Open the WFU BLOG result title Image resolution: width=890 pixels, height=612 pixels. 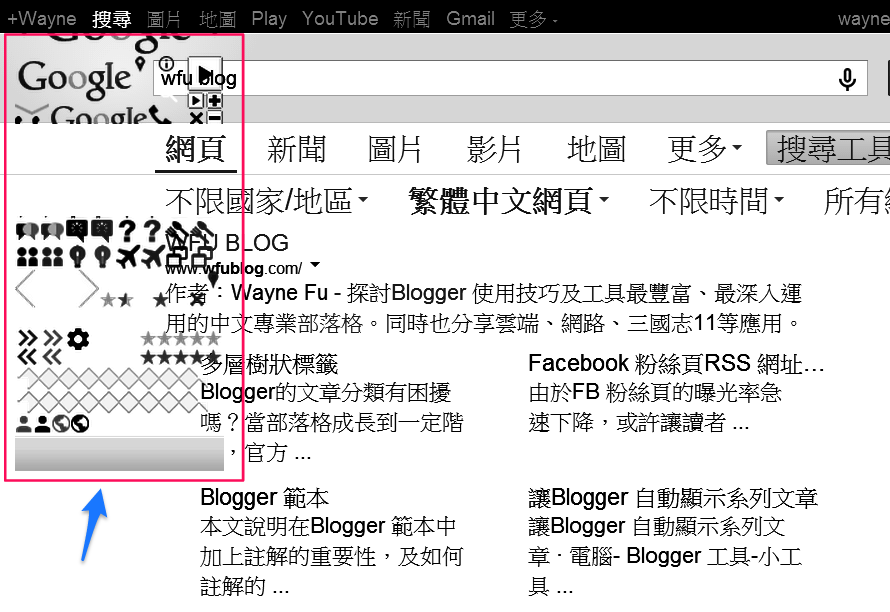[x=228, y=243]
